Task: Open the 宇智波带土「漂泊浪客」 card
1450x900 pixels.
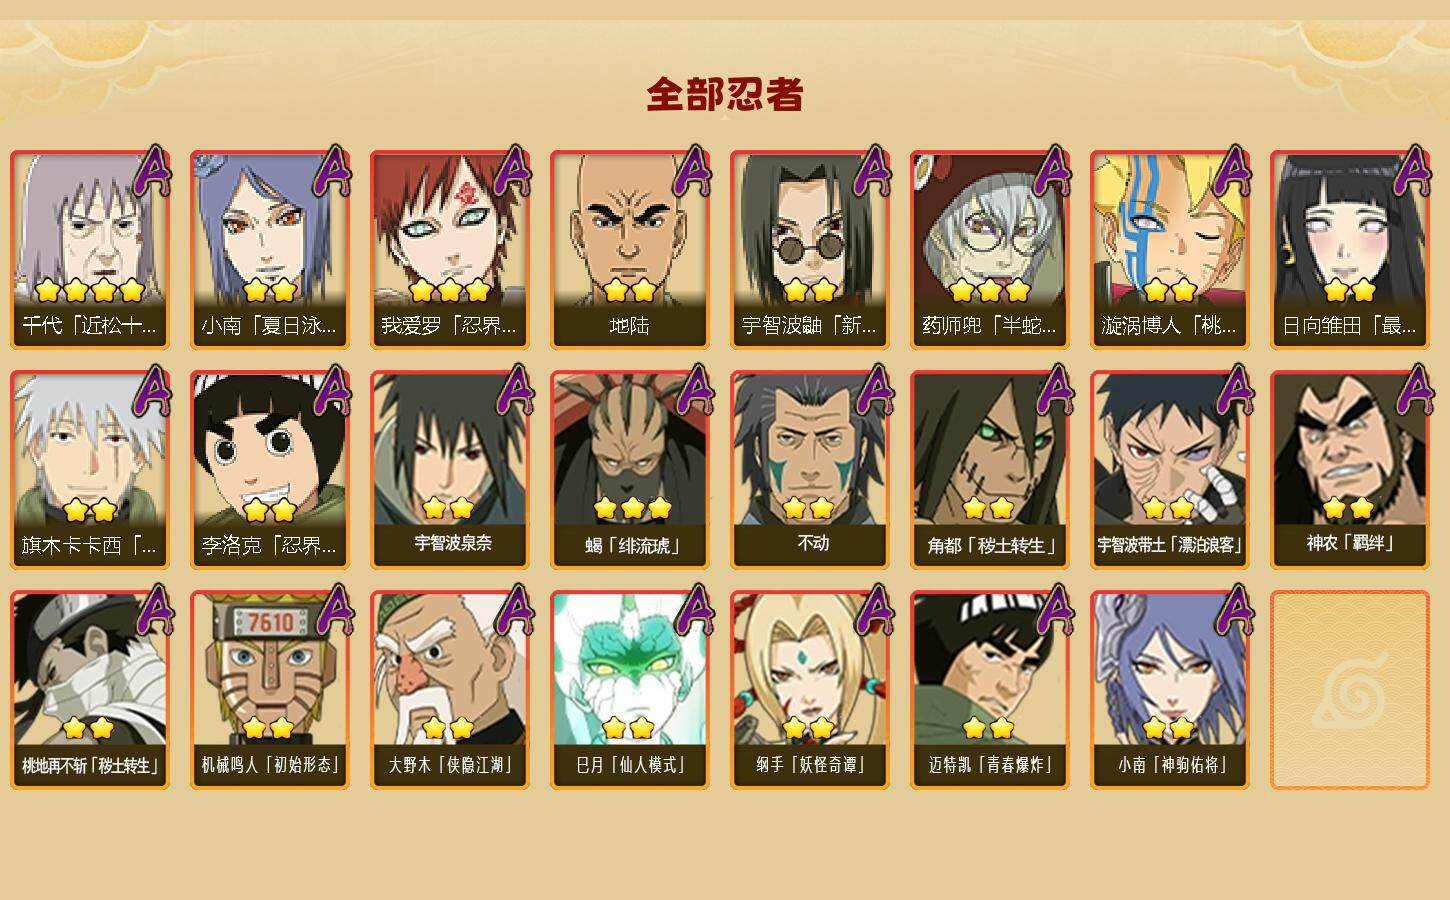Action: [x=1169, y=470]
